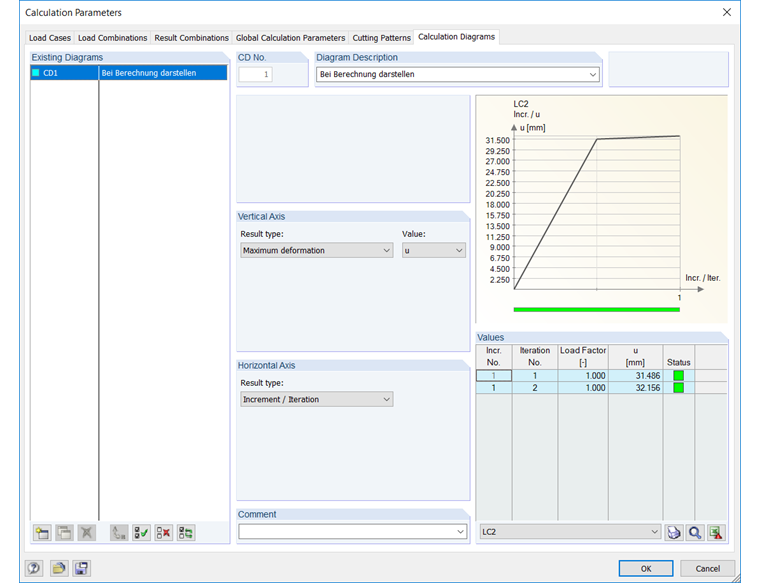Screen dimensions: 760x583
Task: Click the floppy disk save icon
Action: (81, 568)
